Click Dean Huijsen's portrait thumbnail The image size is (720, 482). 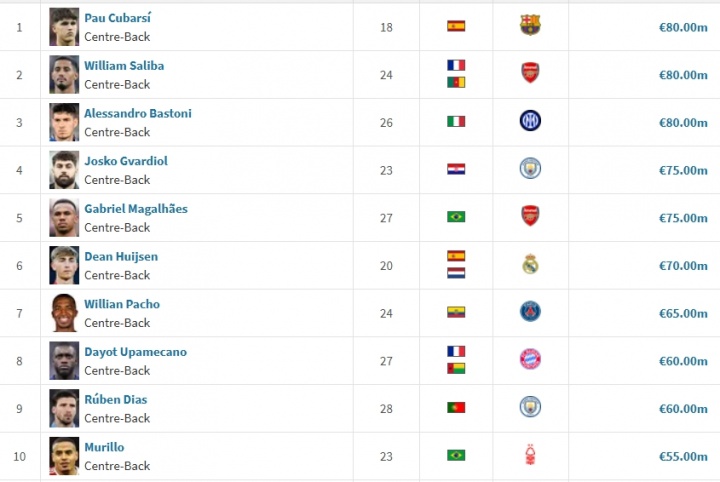tap(64, 265)
